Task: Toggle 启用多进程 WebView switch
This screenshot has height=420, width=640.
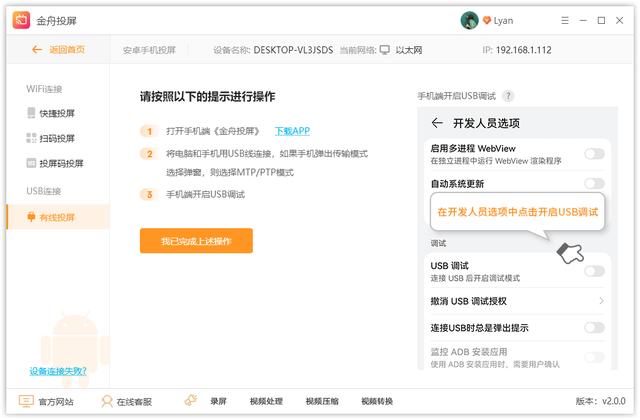Action: 594,154
